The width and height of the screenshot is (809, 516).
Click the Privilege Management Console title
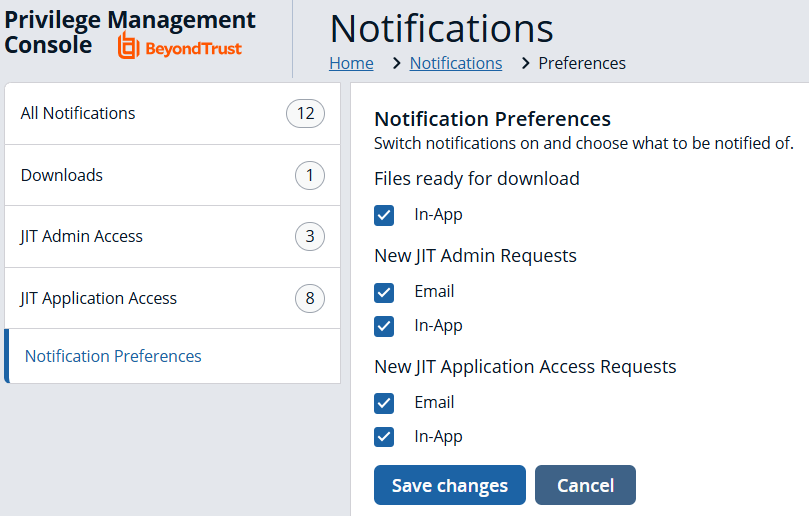click(x=130, y=32)
